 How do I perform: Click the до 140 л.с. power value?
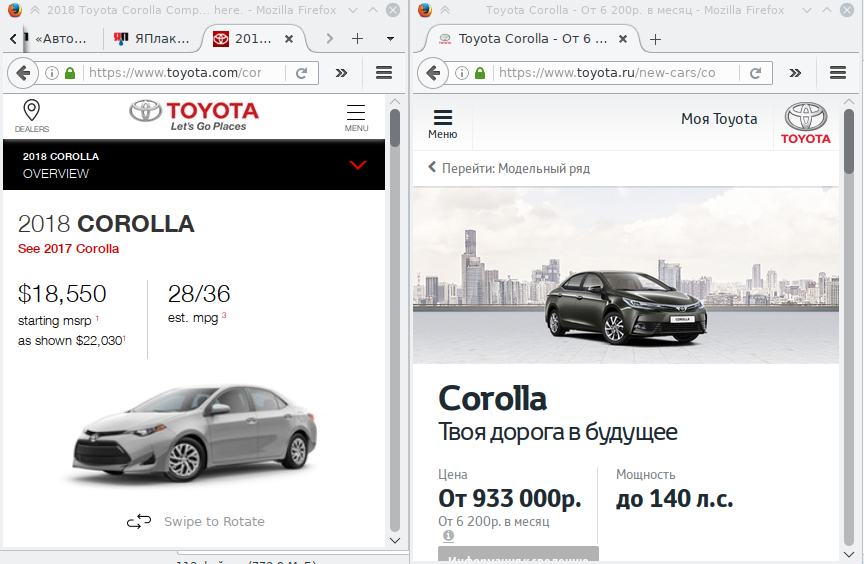click(x=674, y=498)
